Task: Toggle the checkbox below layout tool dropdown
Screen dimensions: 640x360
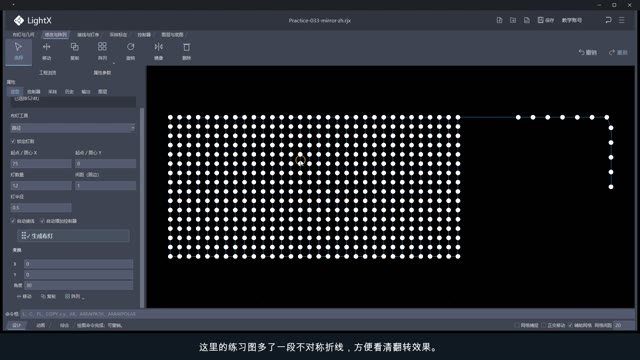Action: [13, 141]
